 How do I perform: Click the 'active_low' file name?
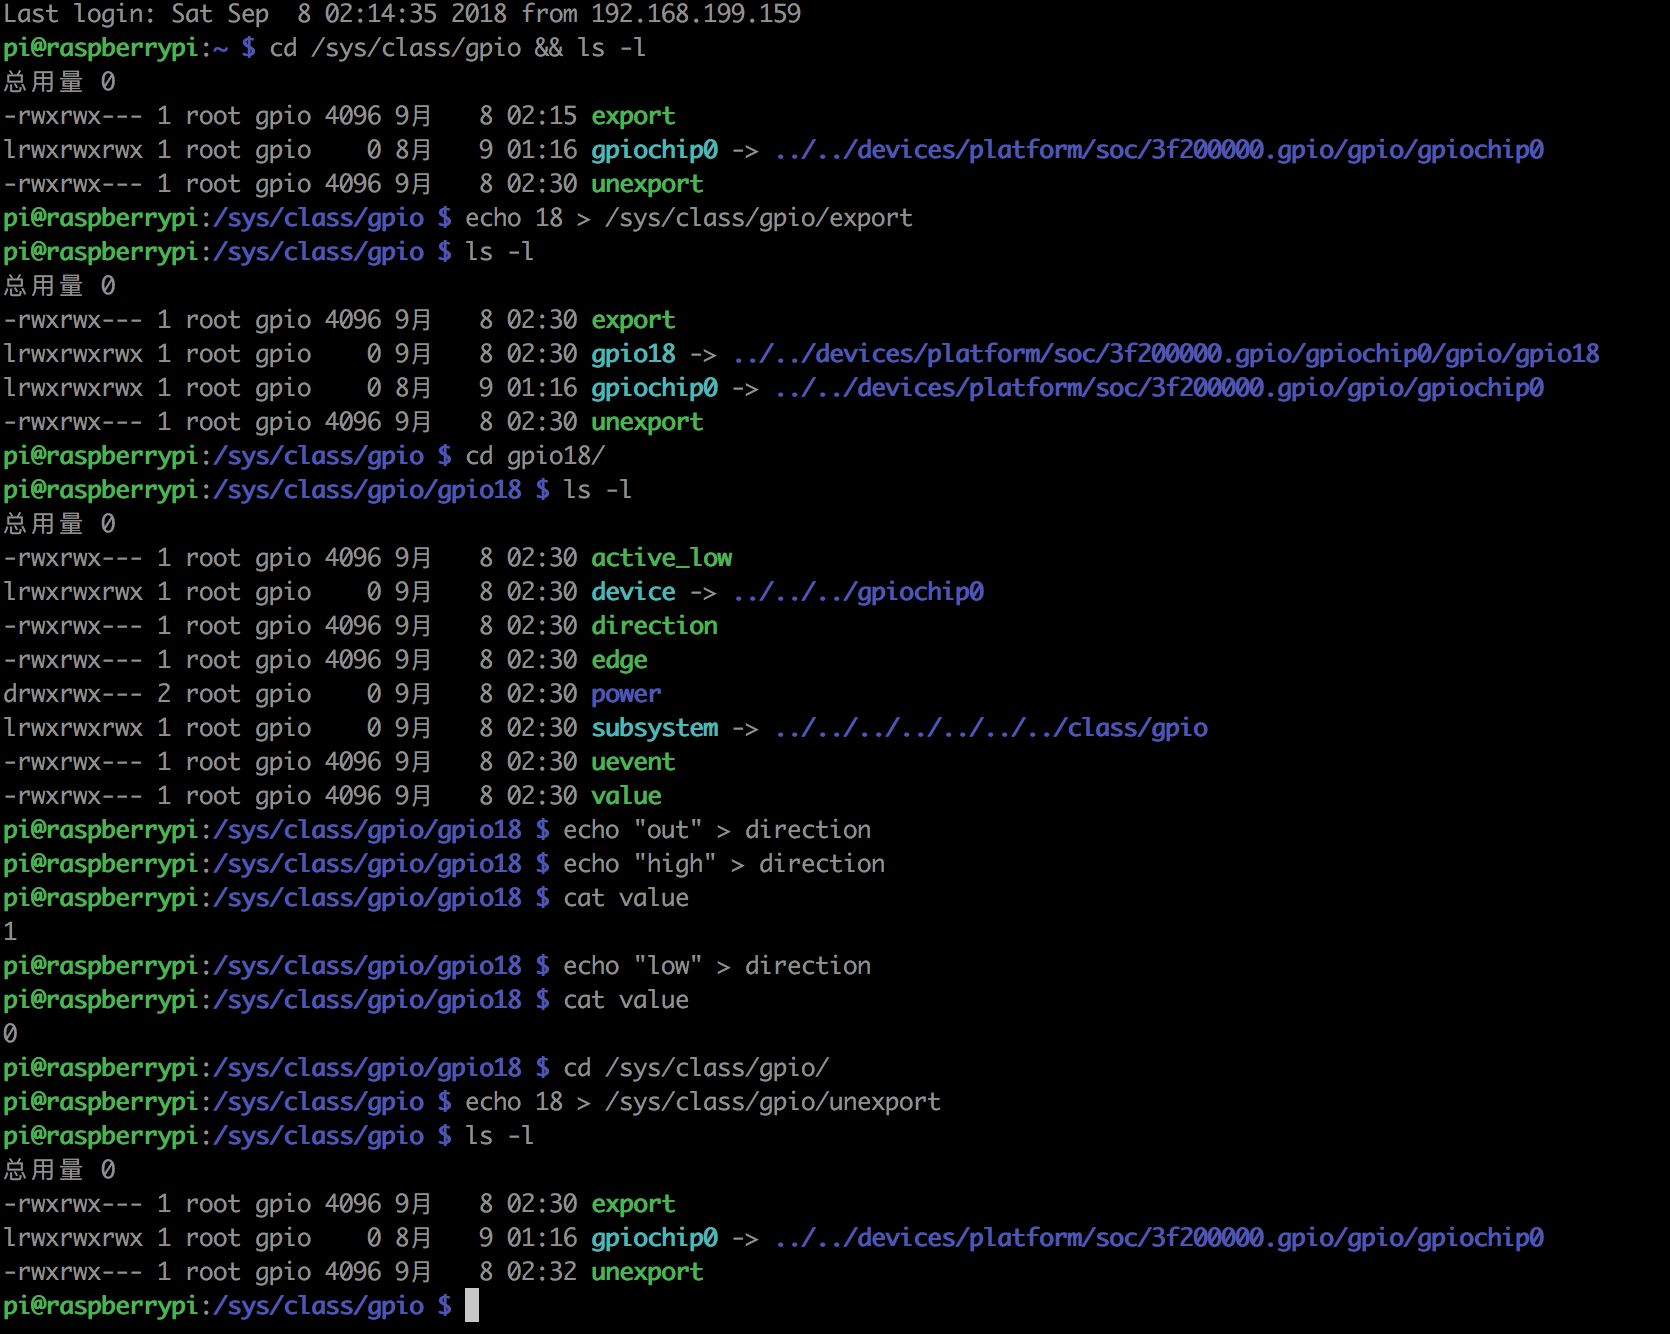(661, 558)
